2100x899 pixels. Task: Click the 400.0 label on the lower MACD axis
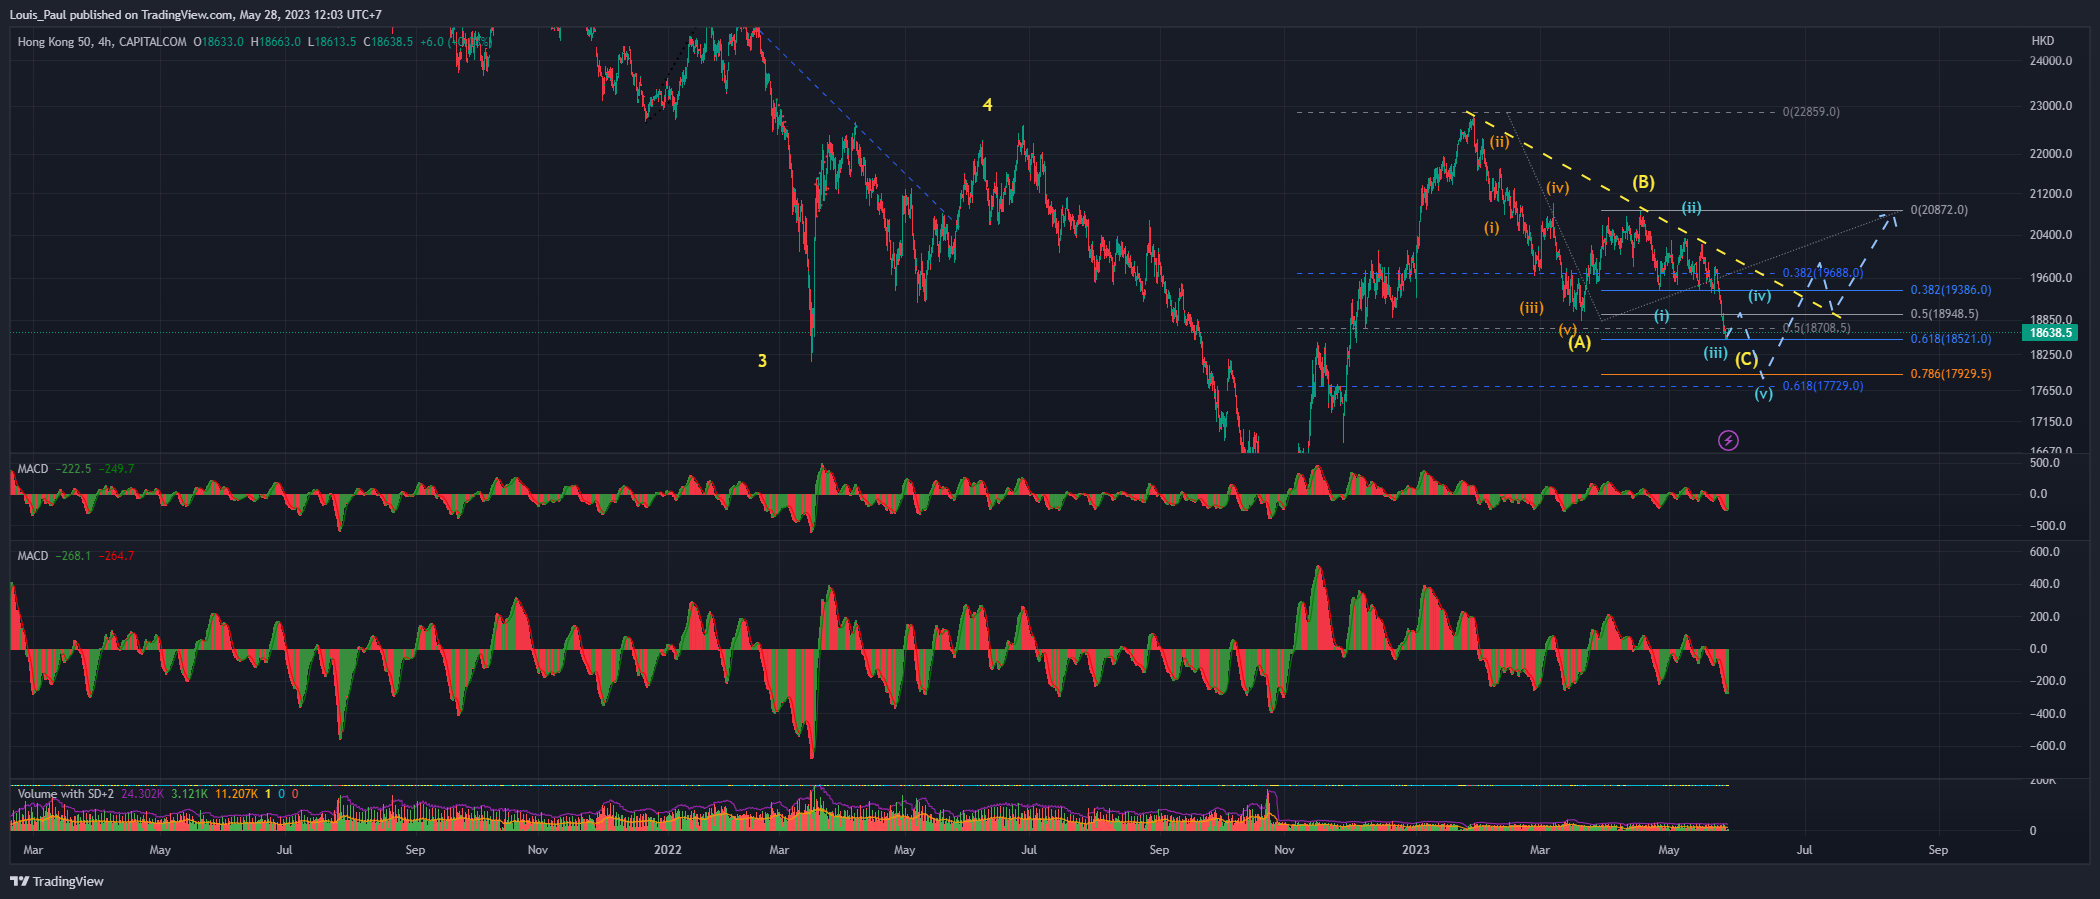click(2044, 584)
